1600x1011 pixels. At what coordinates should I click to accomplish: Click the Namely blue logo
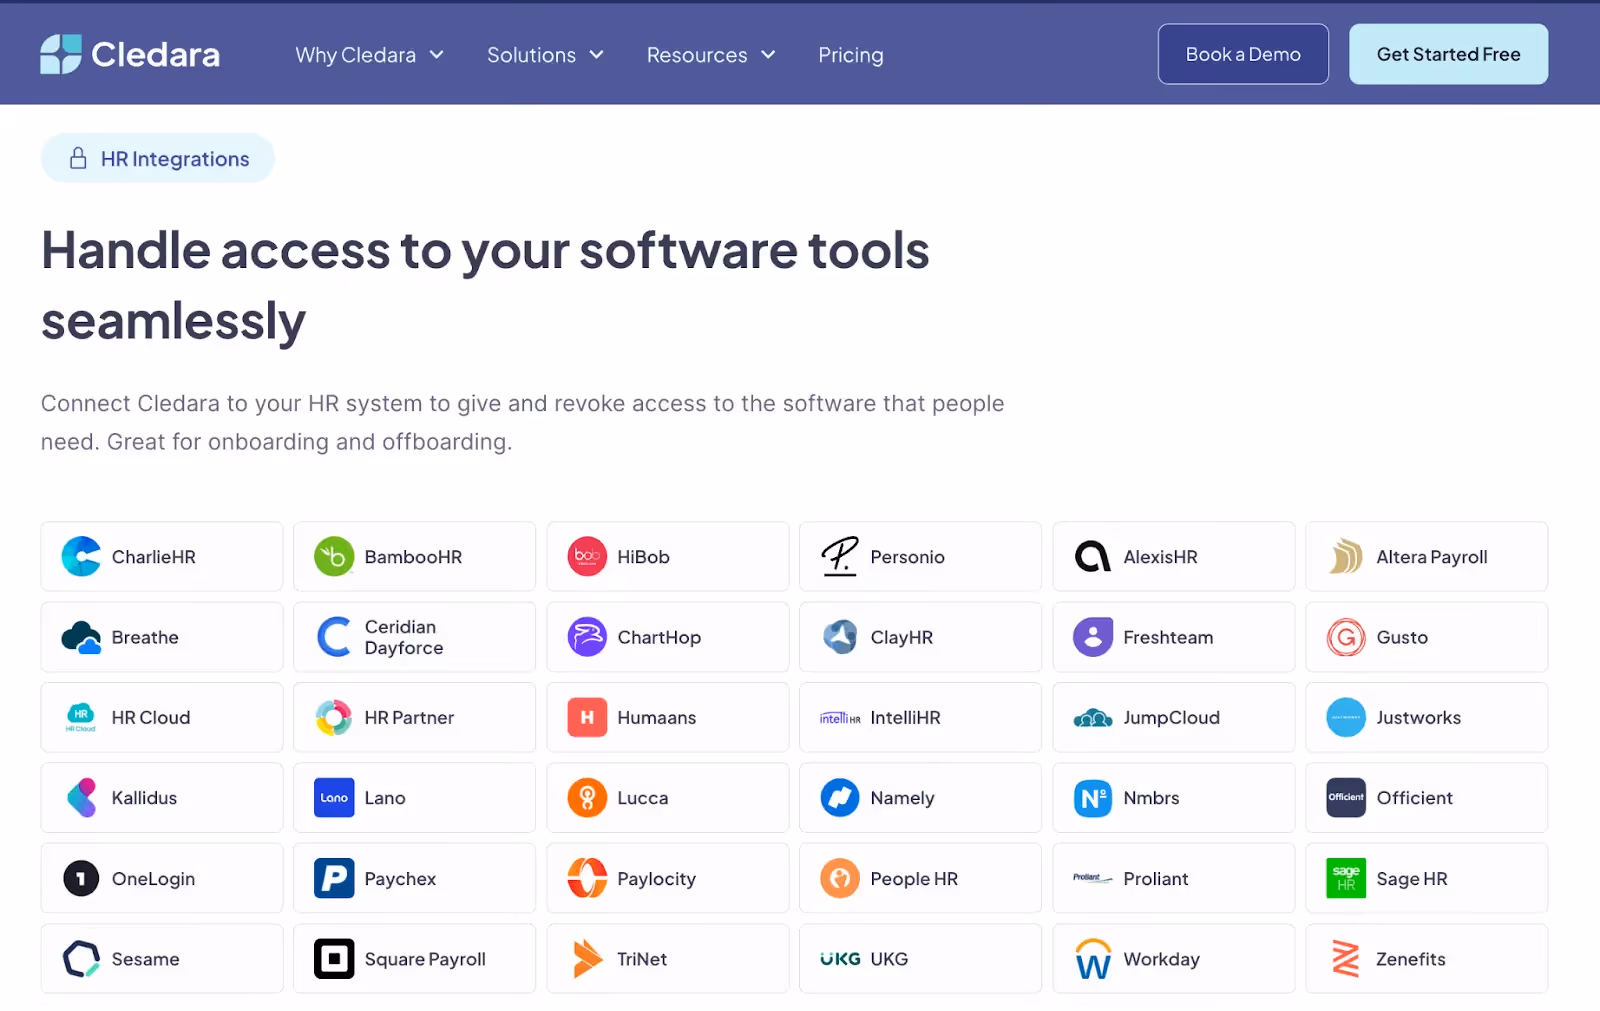840,798
